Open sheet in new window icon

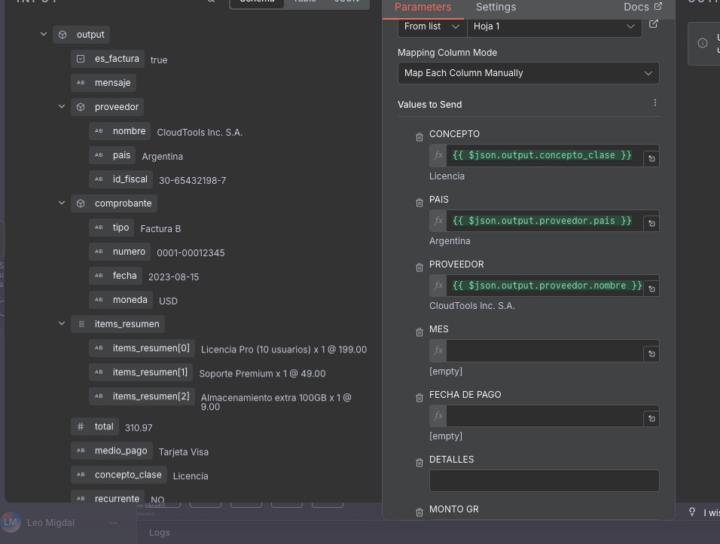[653, 24]
